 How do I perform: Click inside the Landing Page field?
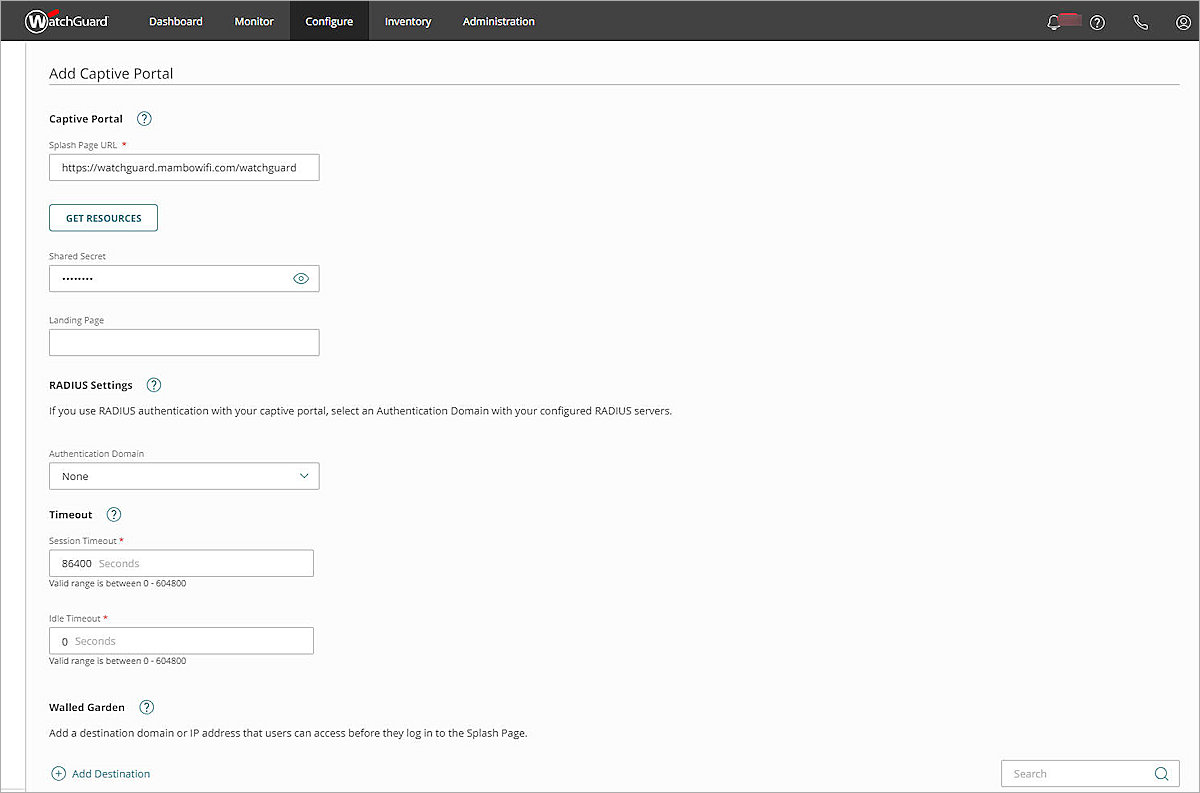pyautogui.click(x=184, y=342)
